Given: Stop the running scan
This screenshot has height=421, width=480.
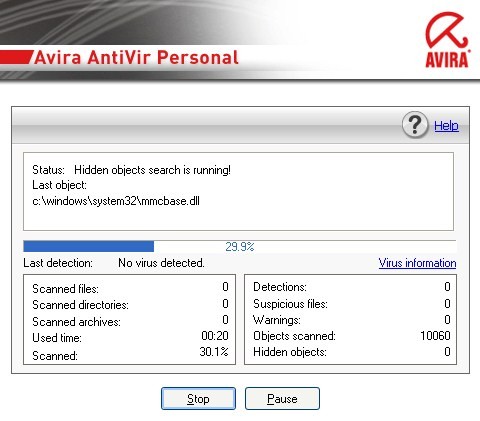Looking at the screenshot, I should [x=198, y=398].
